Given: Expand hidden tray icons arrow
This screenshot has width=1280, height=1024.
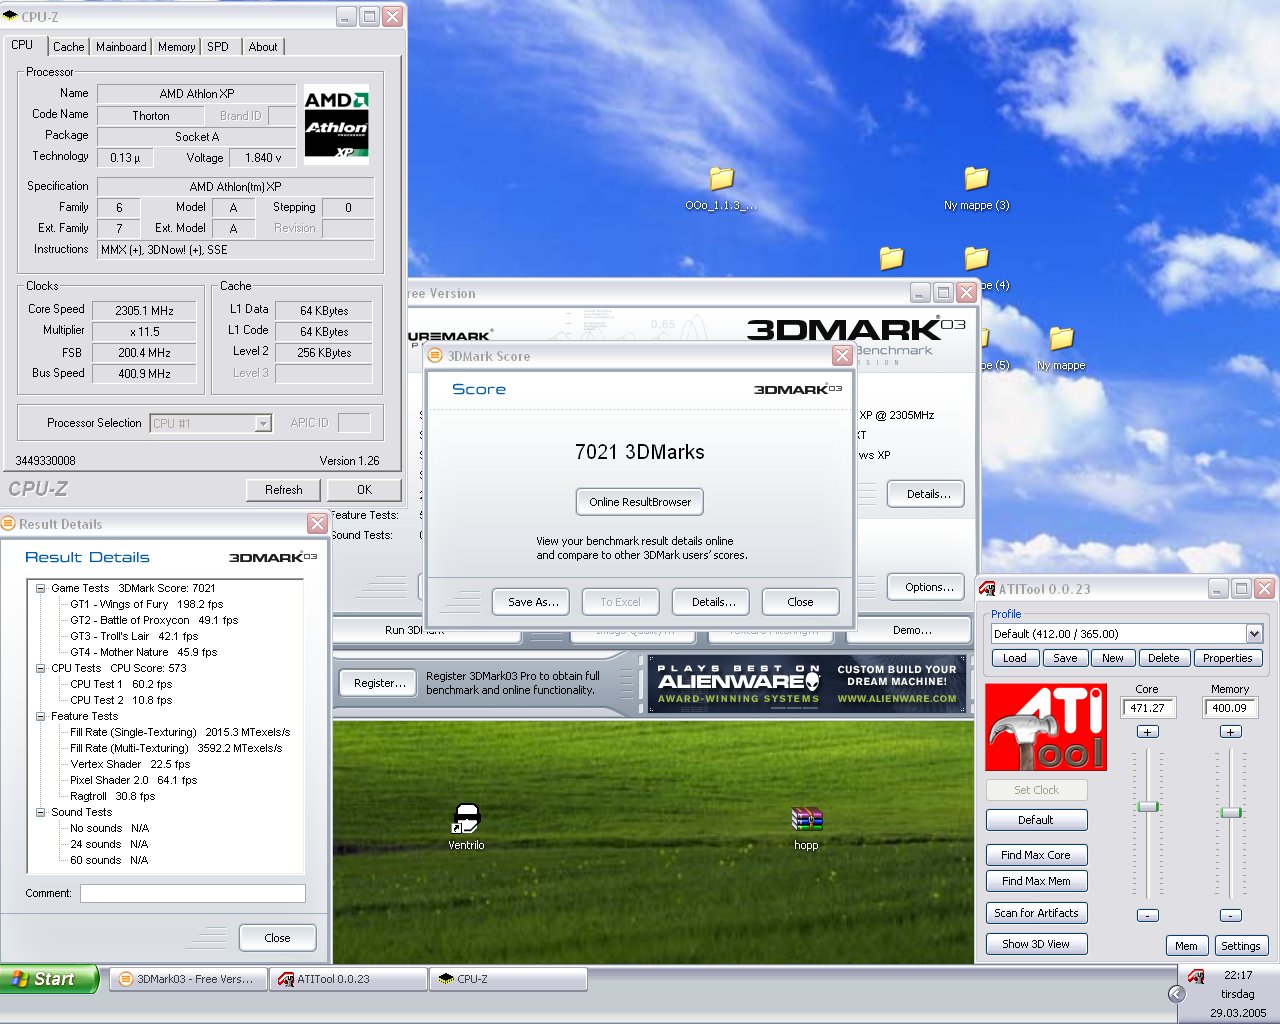Looking at the screenshot, I should pyautogui.click(x=1176, y=994).
